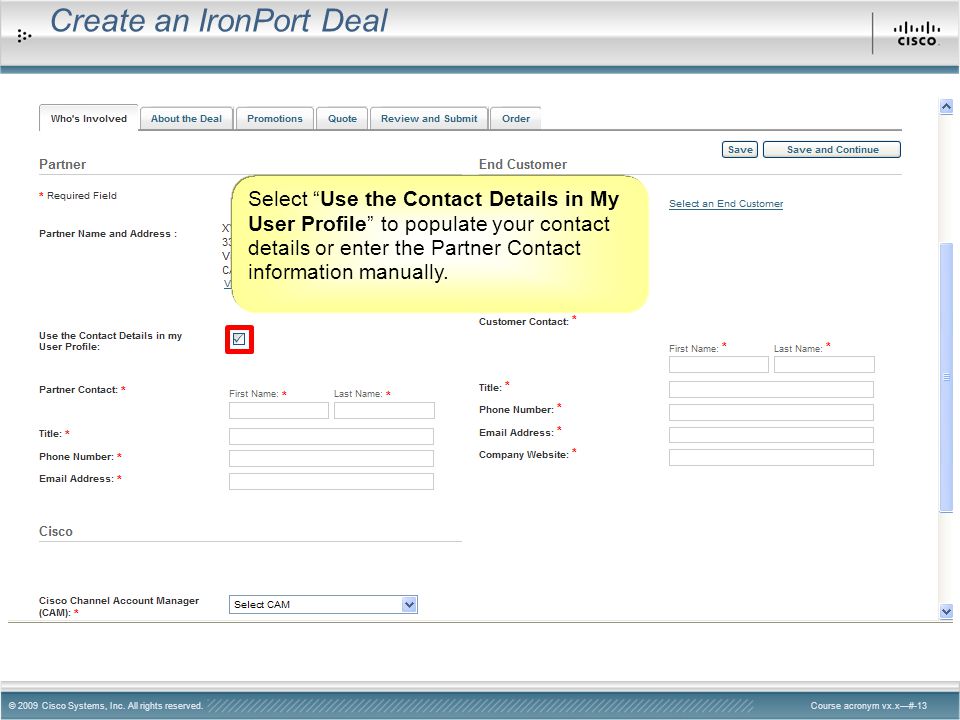The image size is (960, 720).
Task: Click the scrollbar up arrow
Action: coord(946,107)
